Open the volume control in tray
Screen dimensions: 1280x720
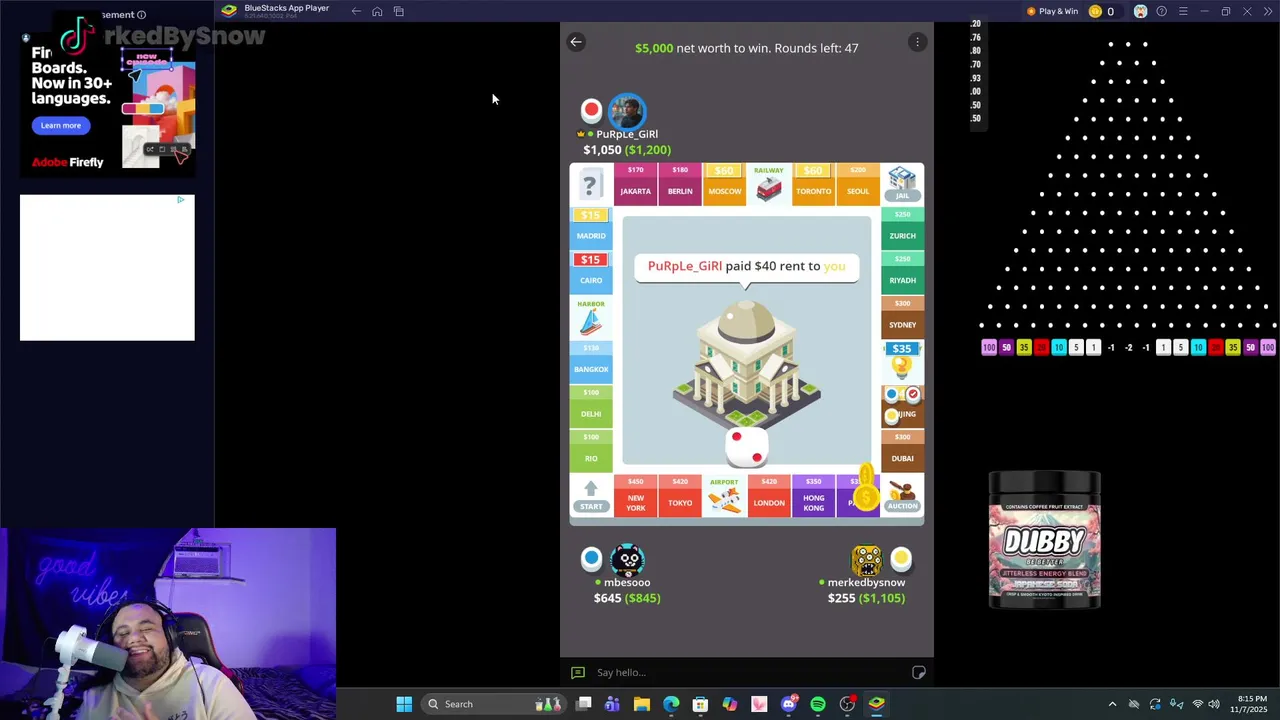pyautogui.click(x=1215, y=704)
